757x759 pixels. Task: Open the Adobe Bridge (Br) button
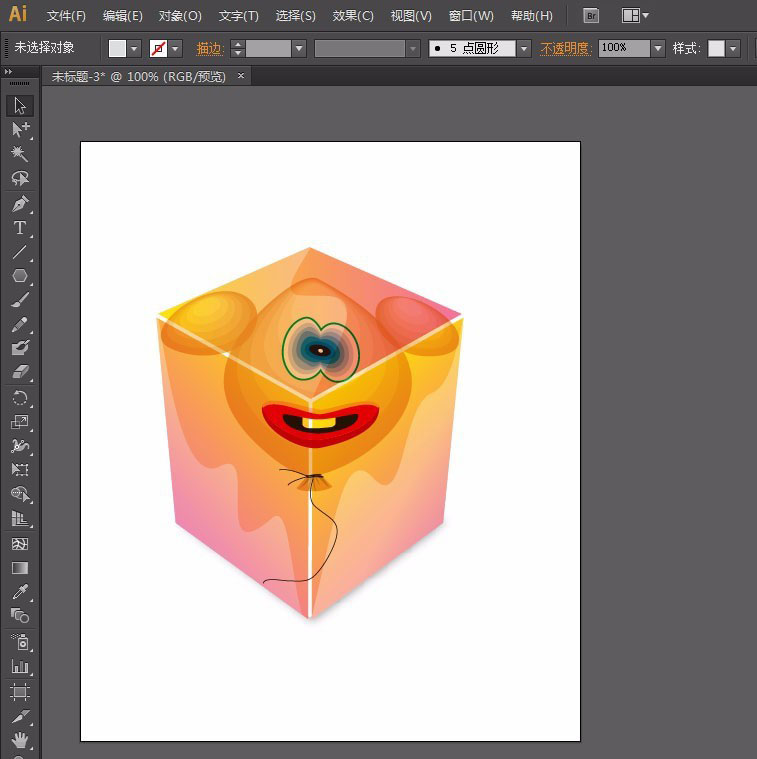pos(591,16)
